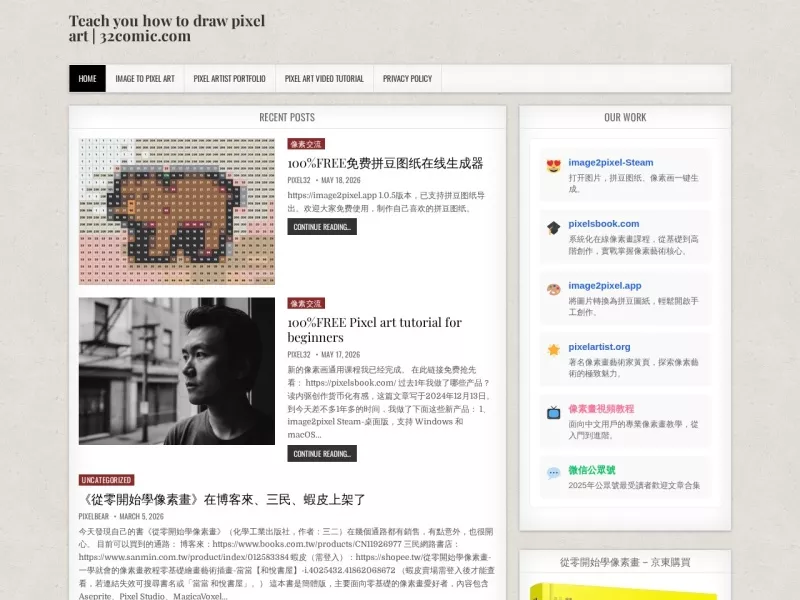800x600 pixels.
Task: Open the 像素畫視頻教程 link
Action: pyautogui.click(x=601, y=409)
